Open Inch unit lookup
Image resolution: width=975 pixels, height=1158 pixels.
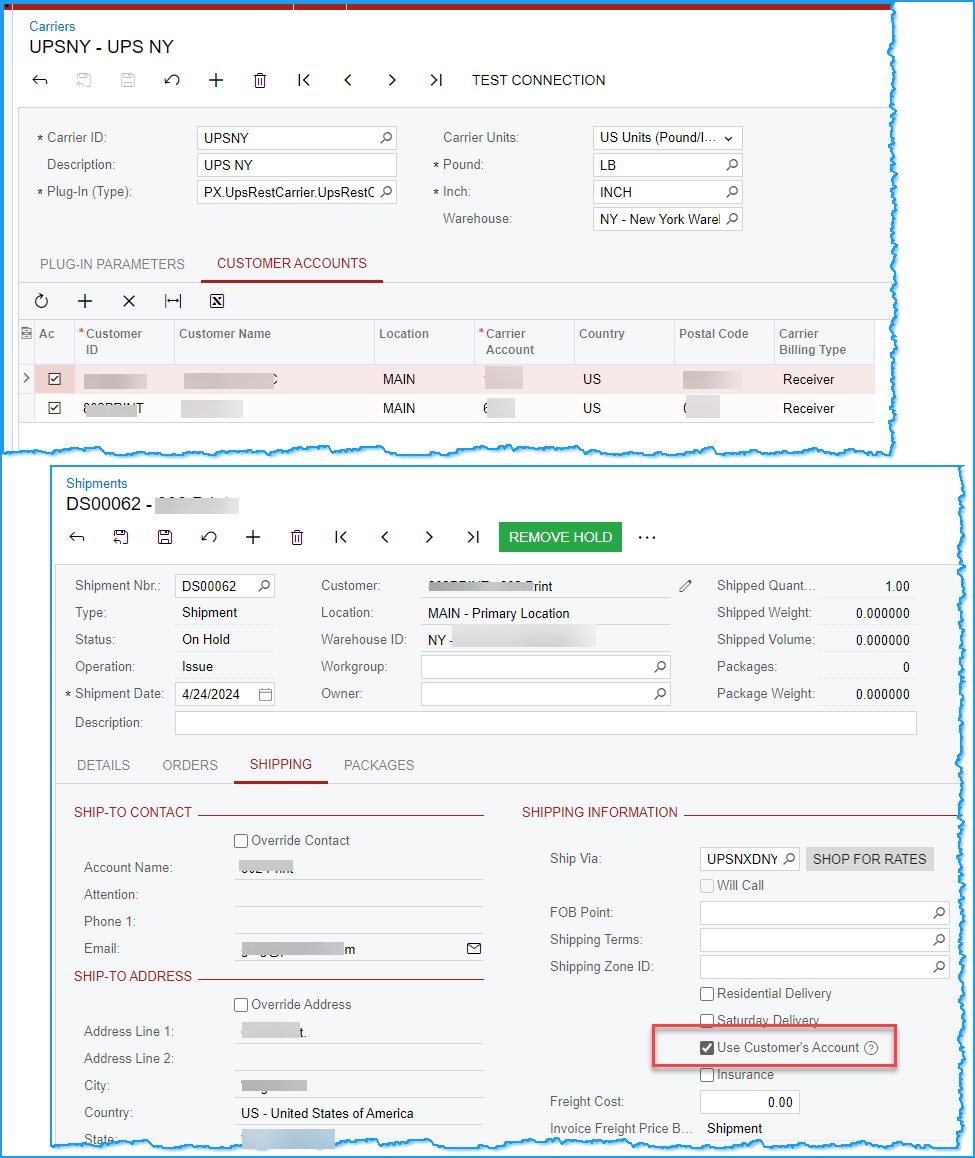pyautogui.click(x=731, y=192)
